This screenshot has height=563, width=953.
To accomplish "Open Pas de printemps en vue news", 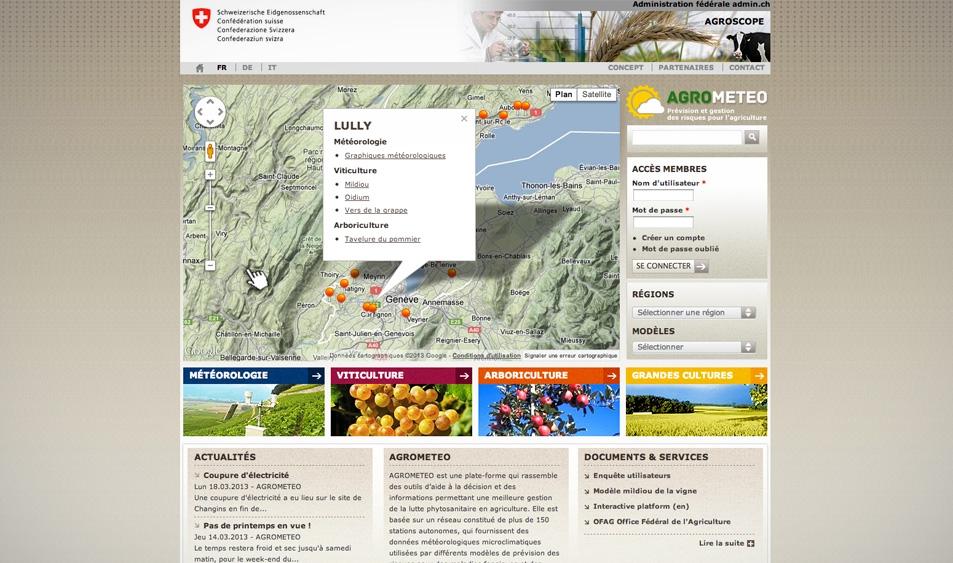I will pyautogui.click(x=257, y=526).
